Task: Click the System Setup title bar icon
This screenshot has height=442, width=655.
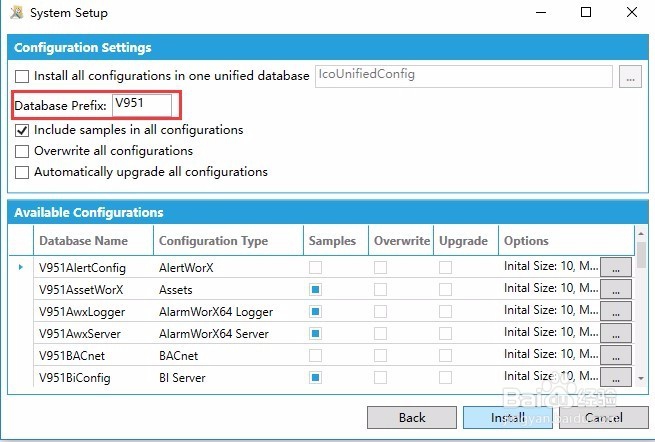Action: pos(17,13)
